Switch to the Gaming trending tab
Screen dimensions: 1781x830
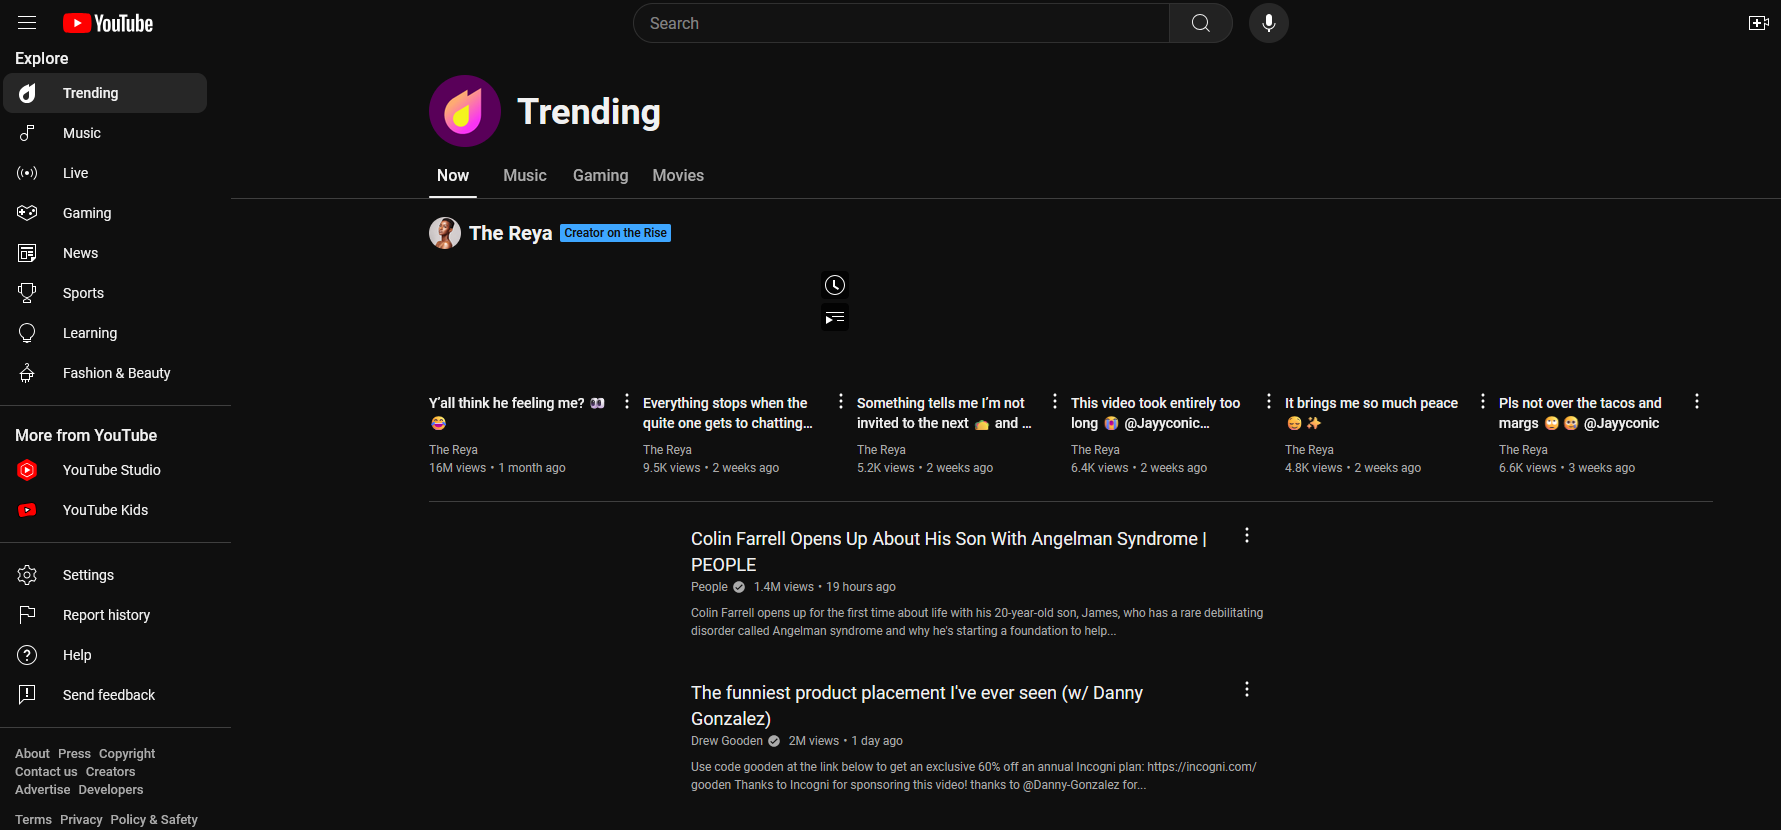(601, 175)
